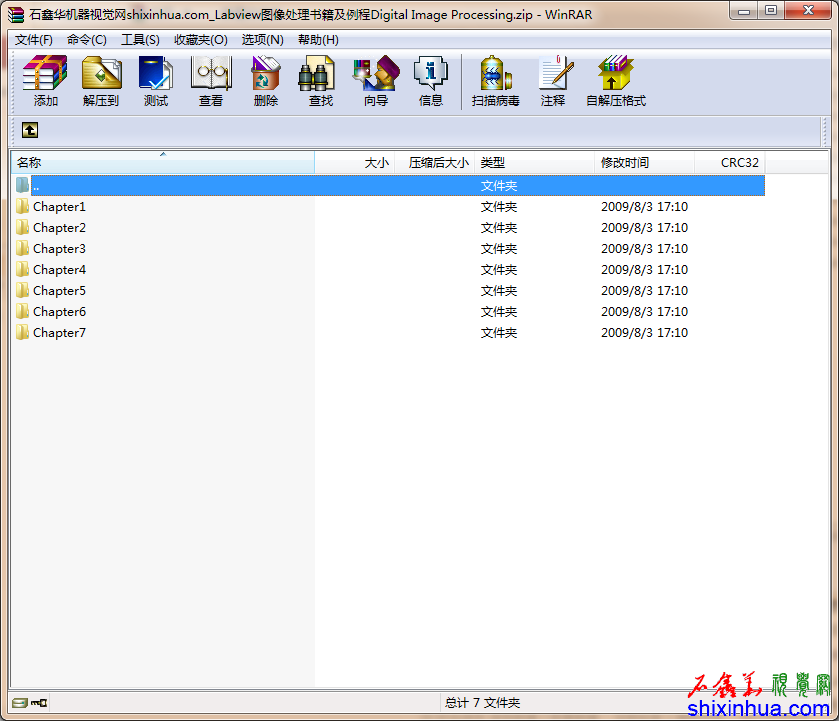This screenshot has width=839, height=721.
Task: Open the View (查看) toolbar icon
Action: 210,81
